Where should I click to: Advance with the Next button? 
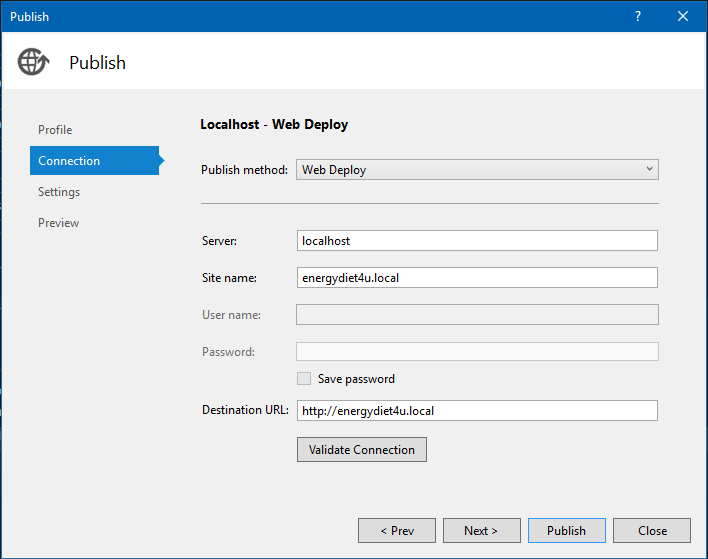(481, 531)
